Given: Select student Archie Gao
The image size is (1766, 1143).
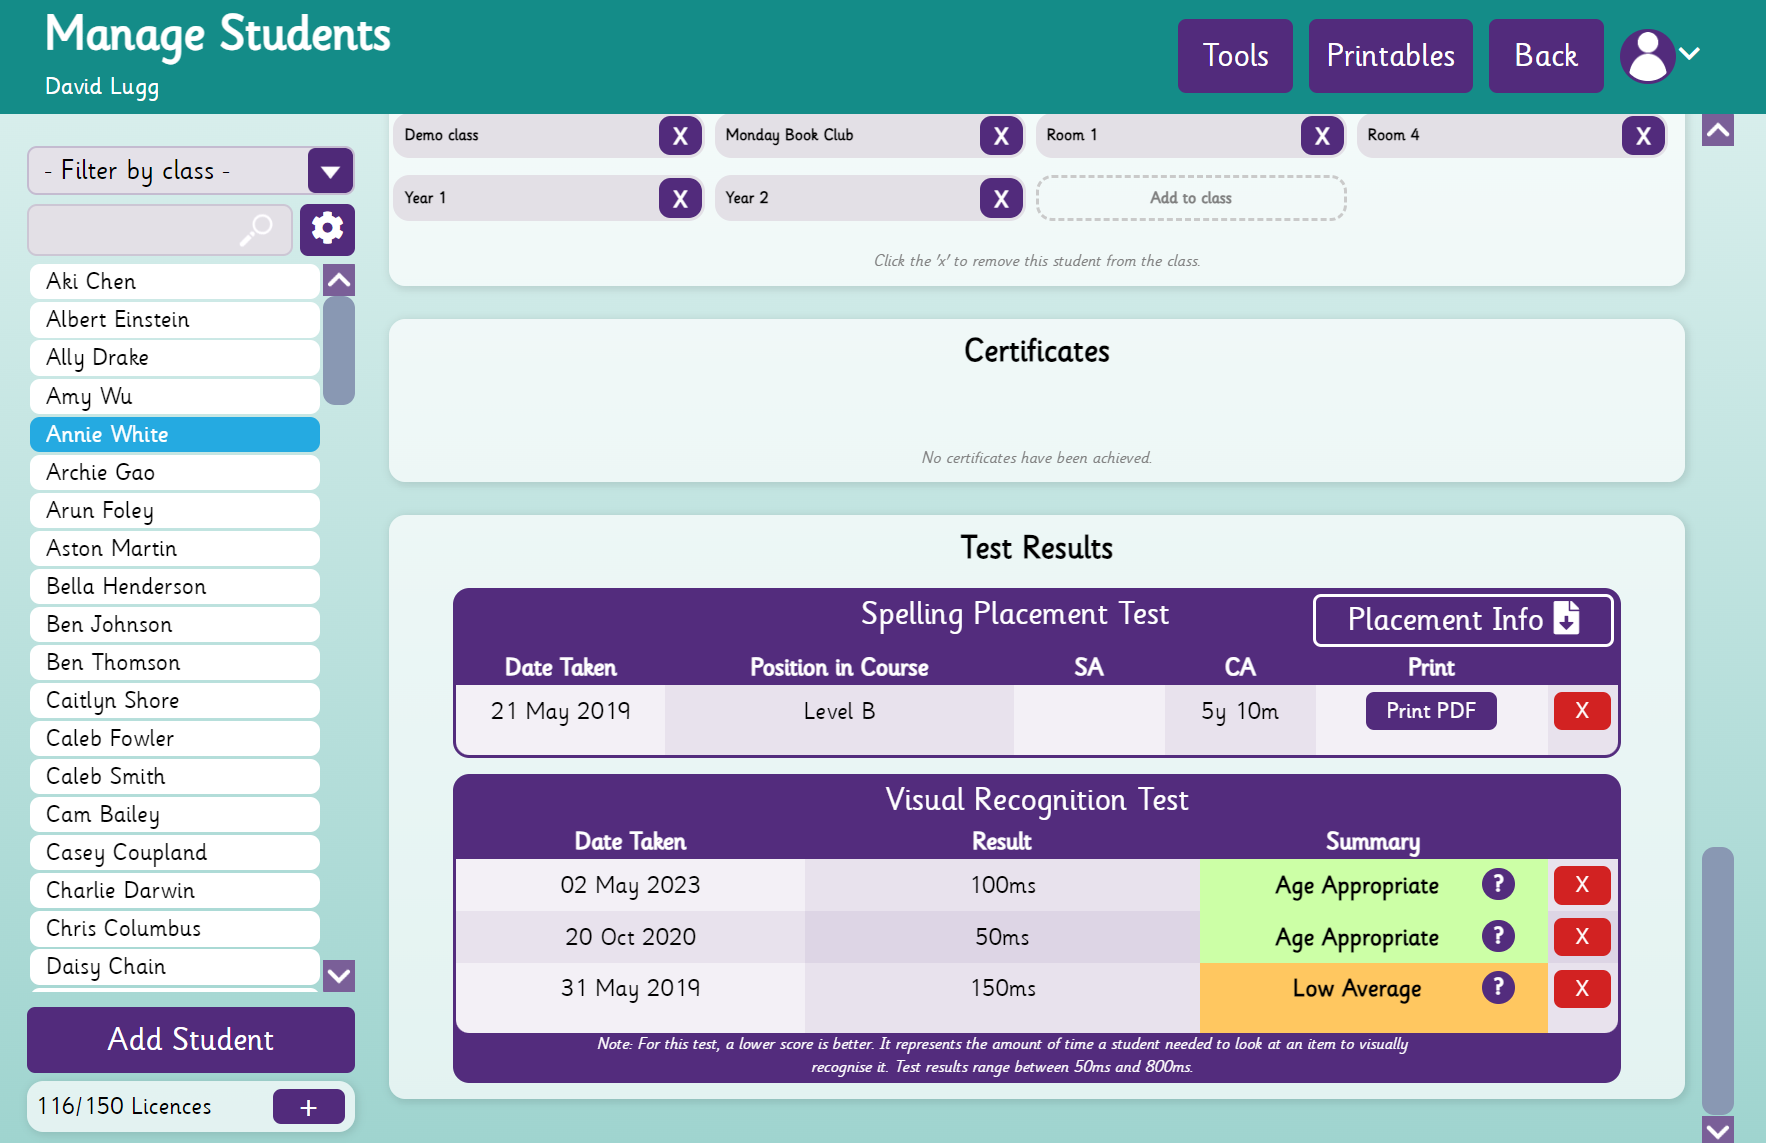Looking at the screenshot, I should tap(175, 473).
